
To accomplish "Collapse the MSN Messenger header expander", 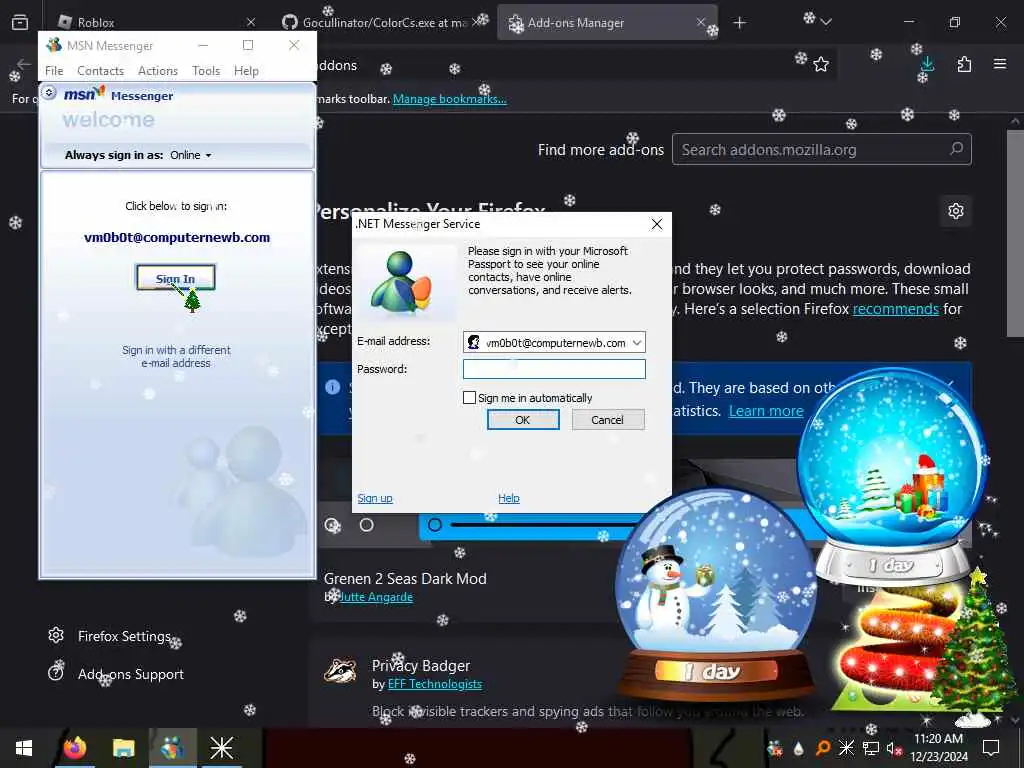I will pyautogui.click(x=49, y=93).
